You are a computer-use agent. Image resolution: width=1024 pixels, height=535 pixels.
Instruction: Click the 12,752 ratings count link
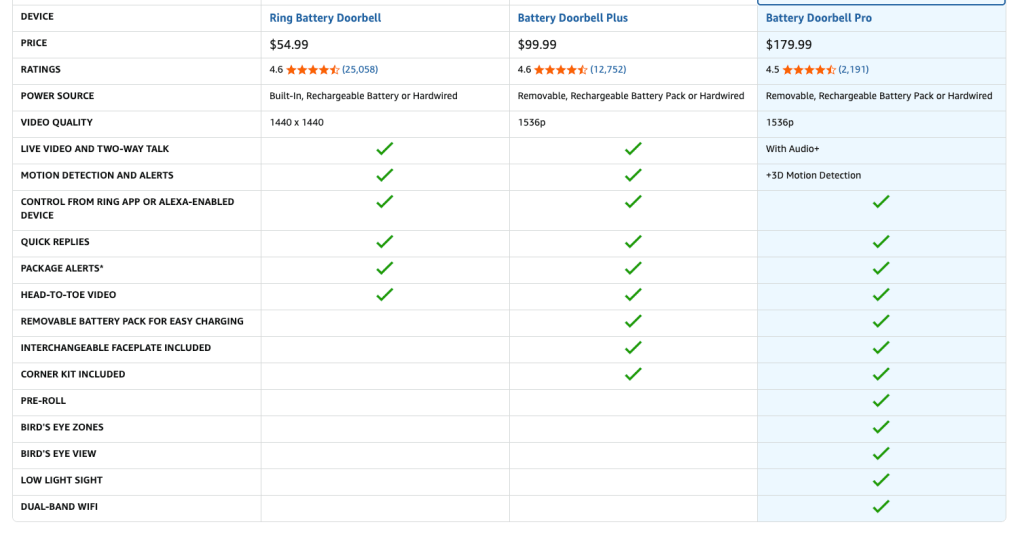(608, 70)
